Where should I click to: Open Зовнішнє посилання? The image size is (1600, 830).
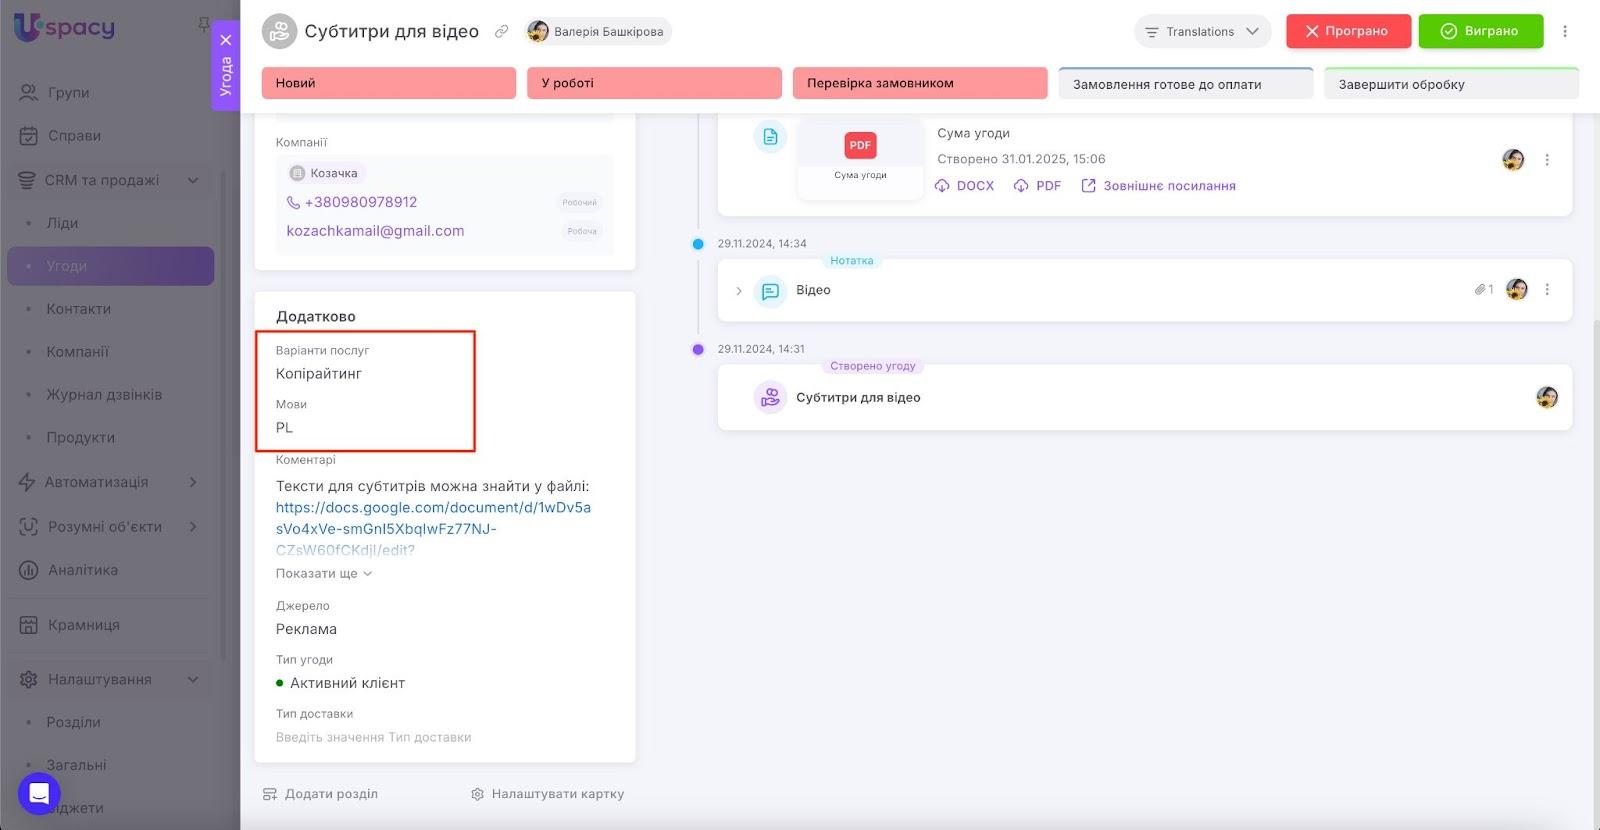click(x=1158, y=186)
